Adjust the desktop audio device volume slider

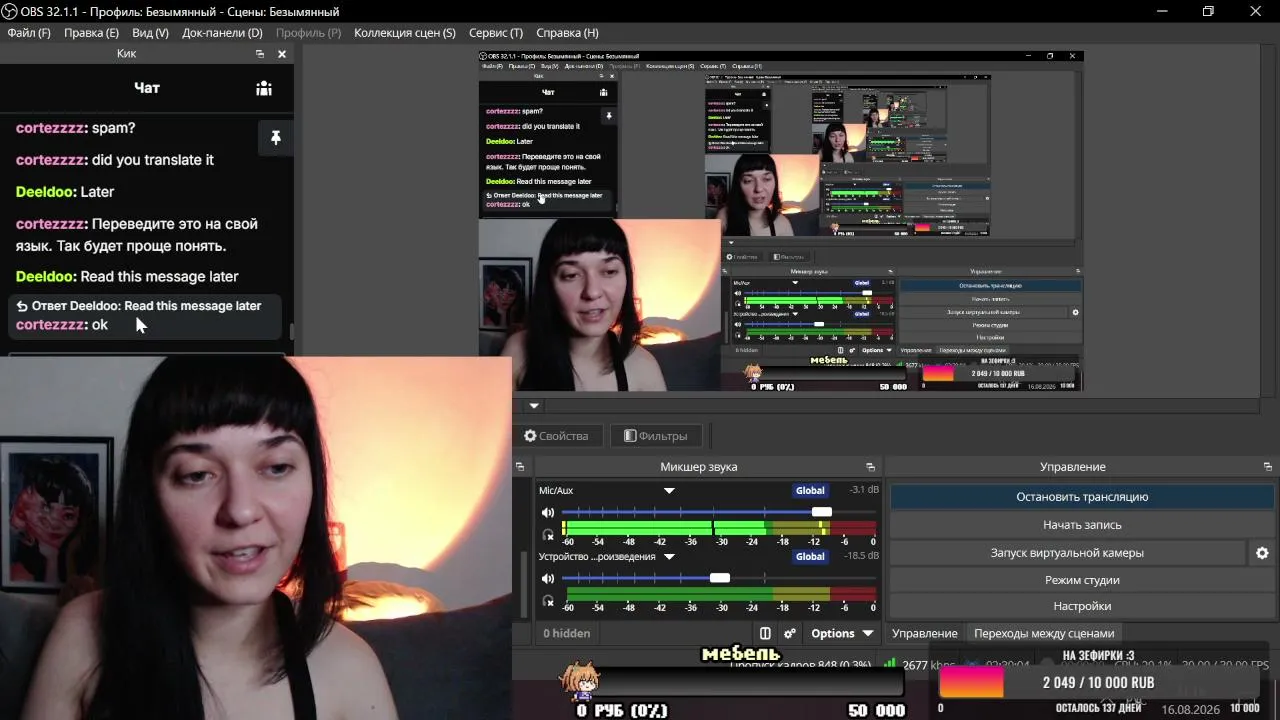(x=718, y=578)
